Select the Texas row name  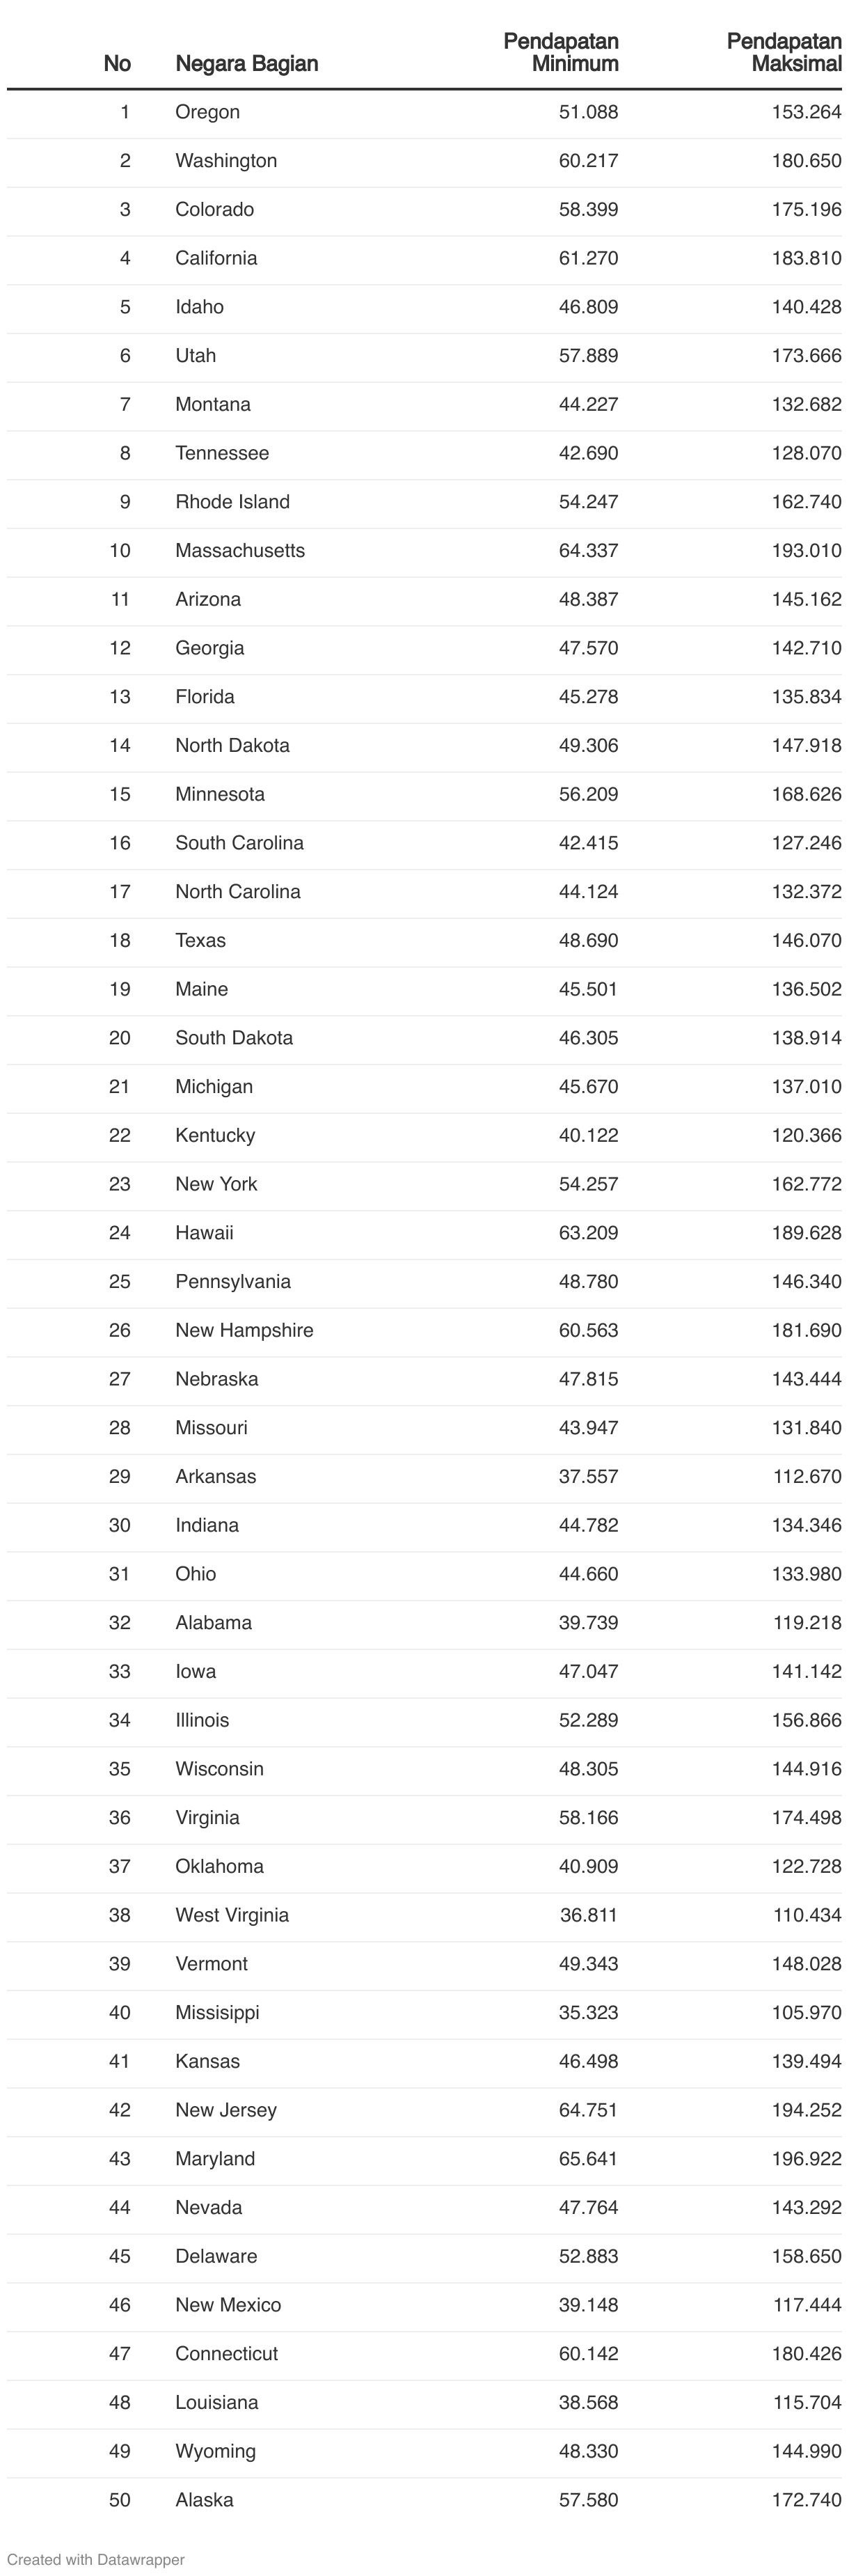pos(200,940)
